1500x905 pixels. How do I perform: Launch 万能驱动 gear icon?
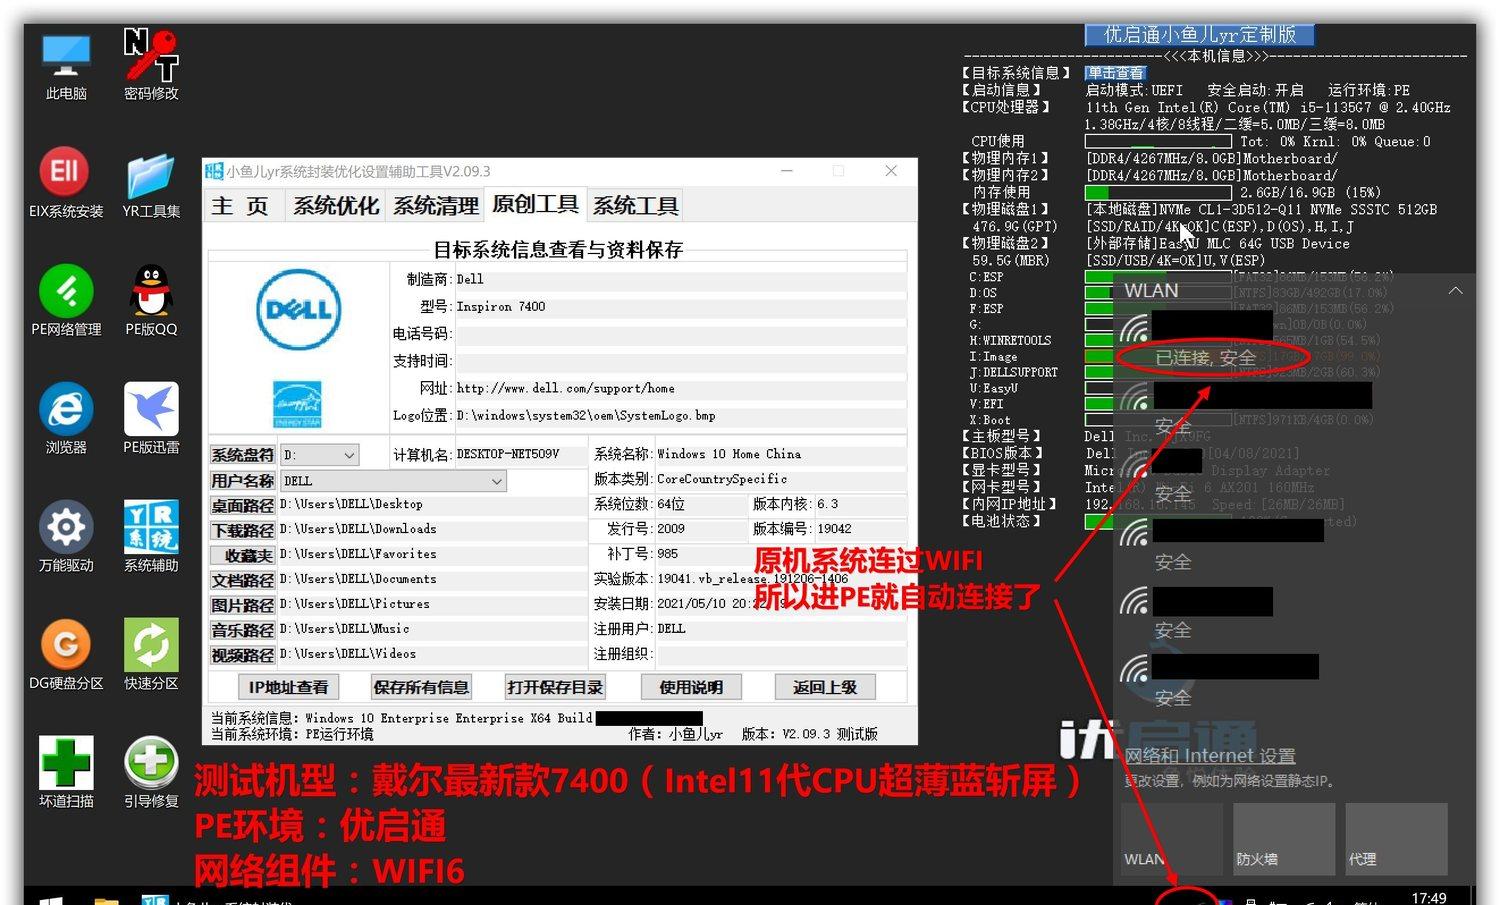pyautogui.click(x=66, y=538)
